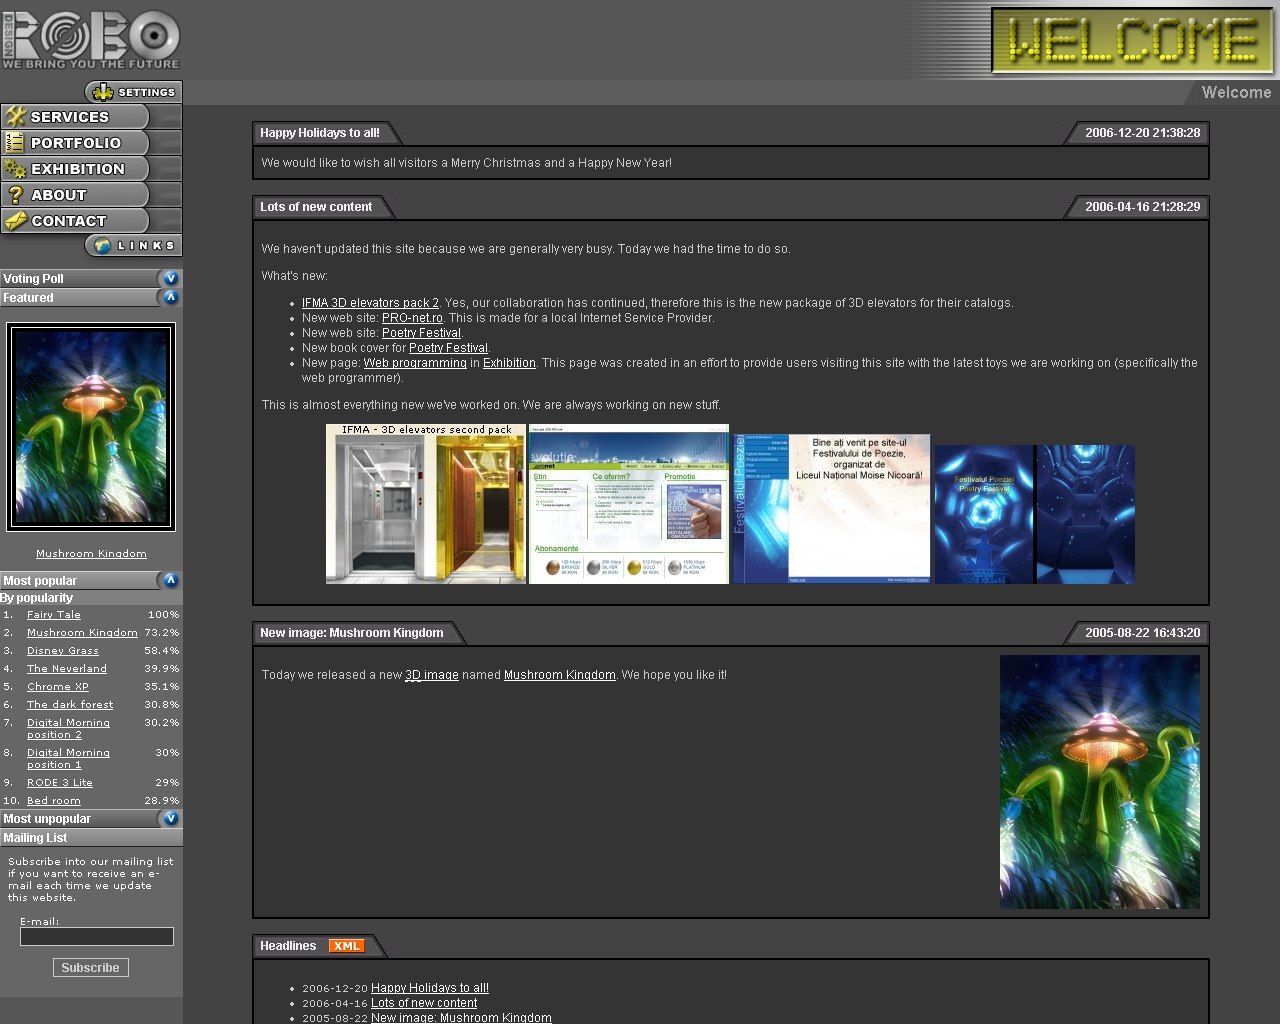Click the Exhibition gears icon
The height and width of the screenshot is (1024, 1280).
coord(14,169)
